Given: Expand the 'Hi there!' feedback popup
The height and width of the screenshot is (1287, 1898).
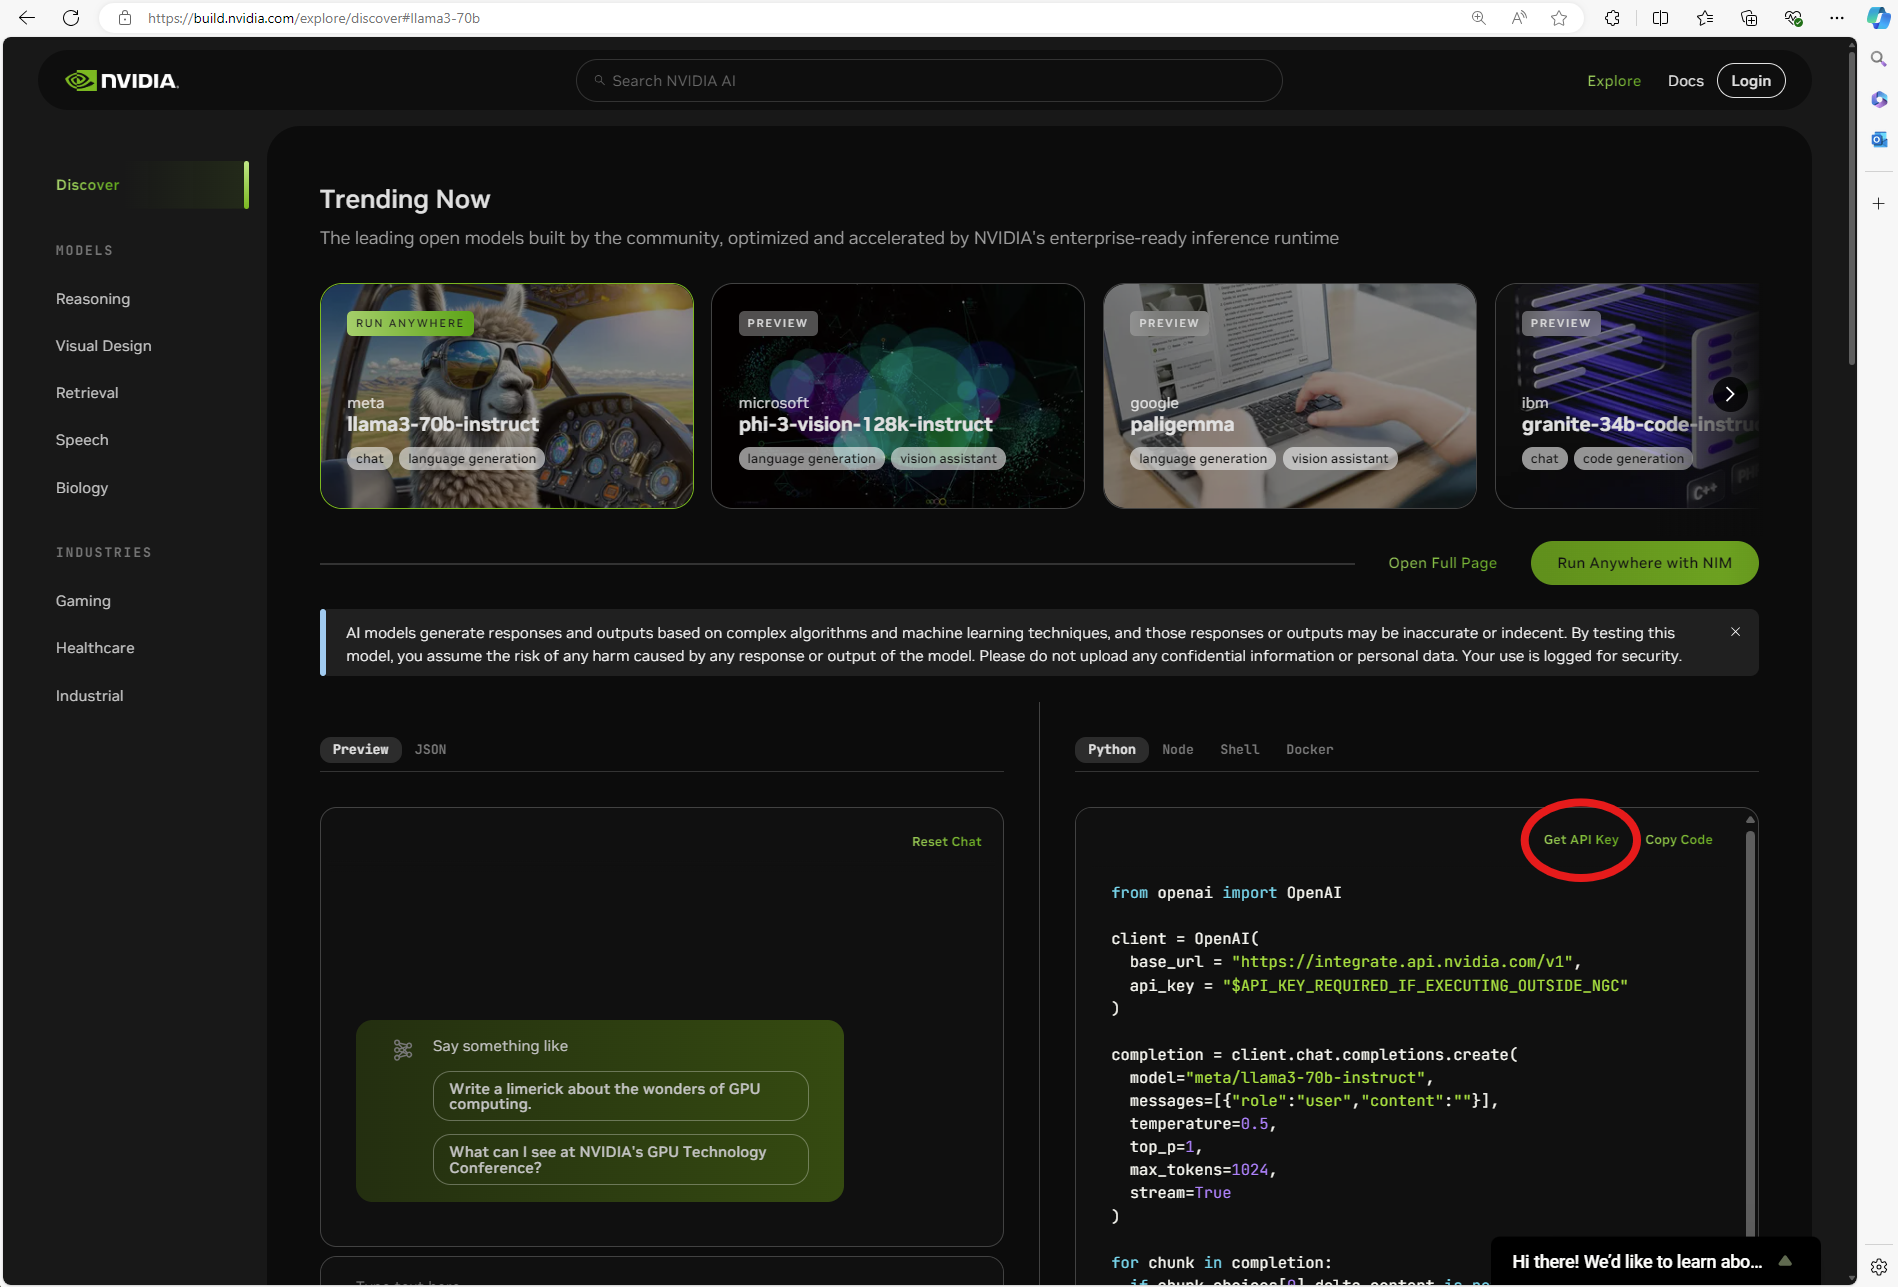Looking at the screenshot, I should [x=1785, y=1261].
